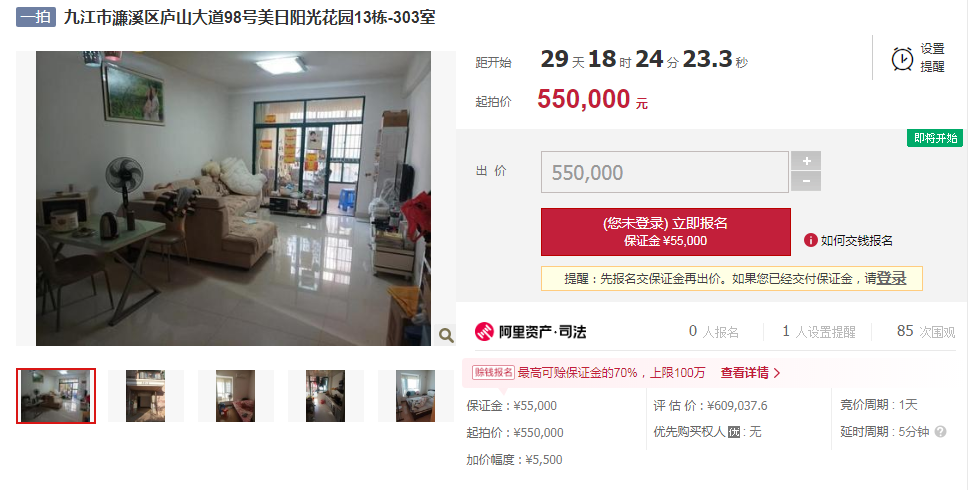Click the 立即报名 red signup button
Image resolution: width=968 pixels, height=490 pixels.
tap(666, 232)
